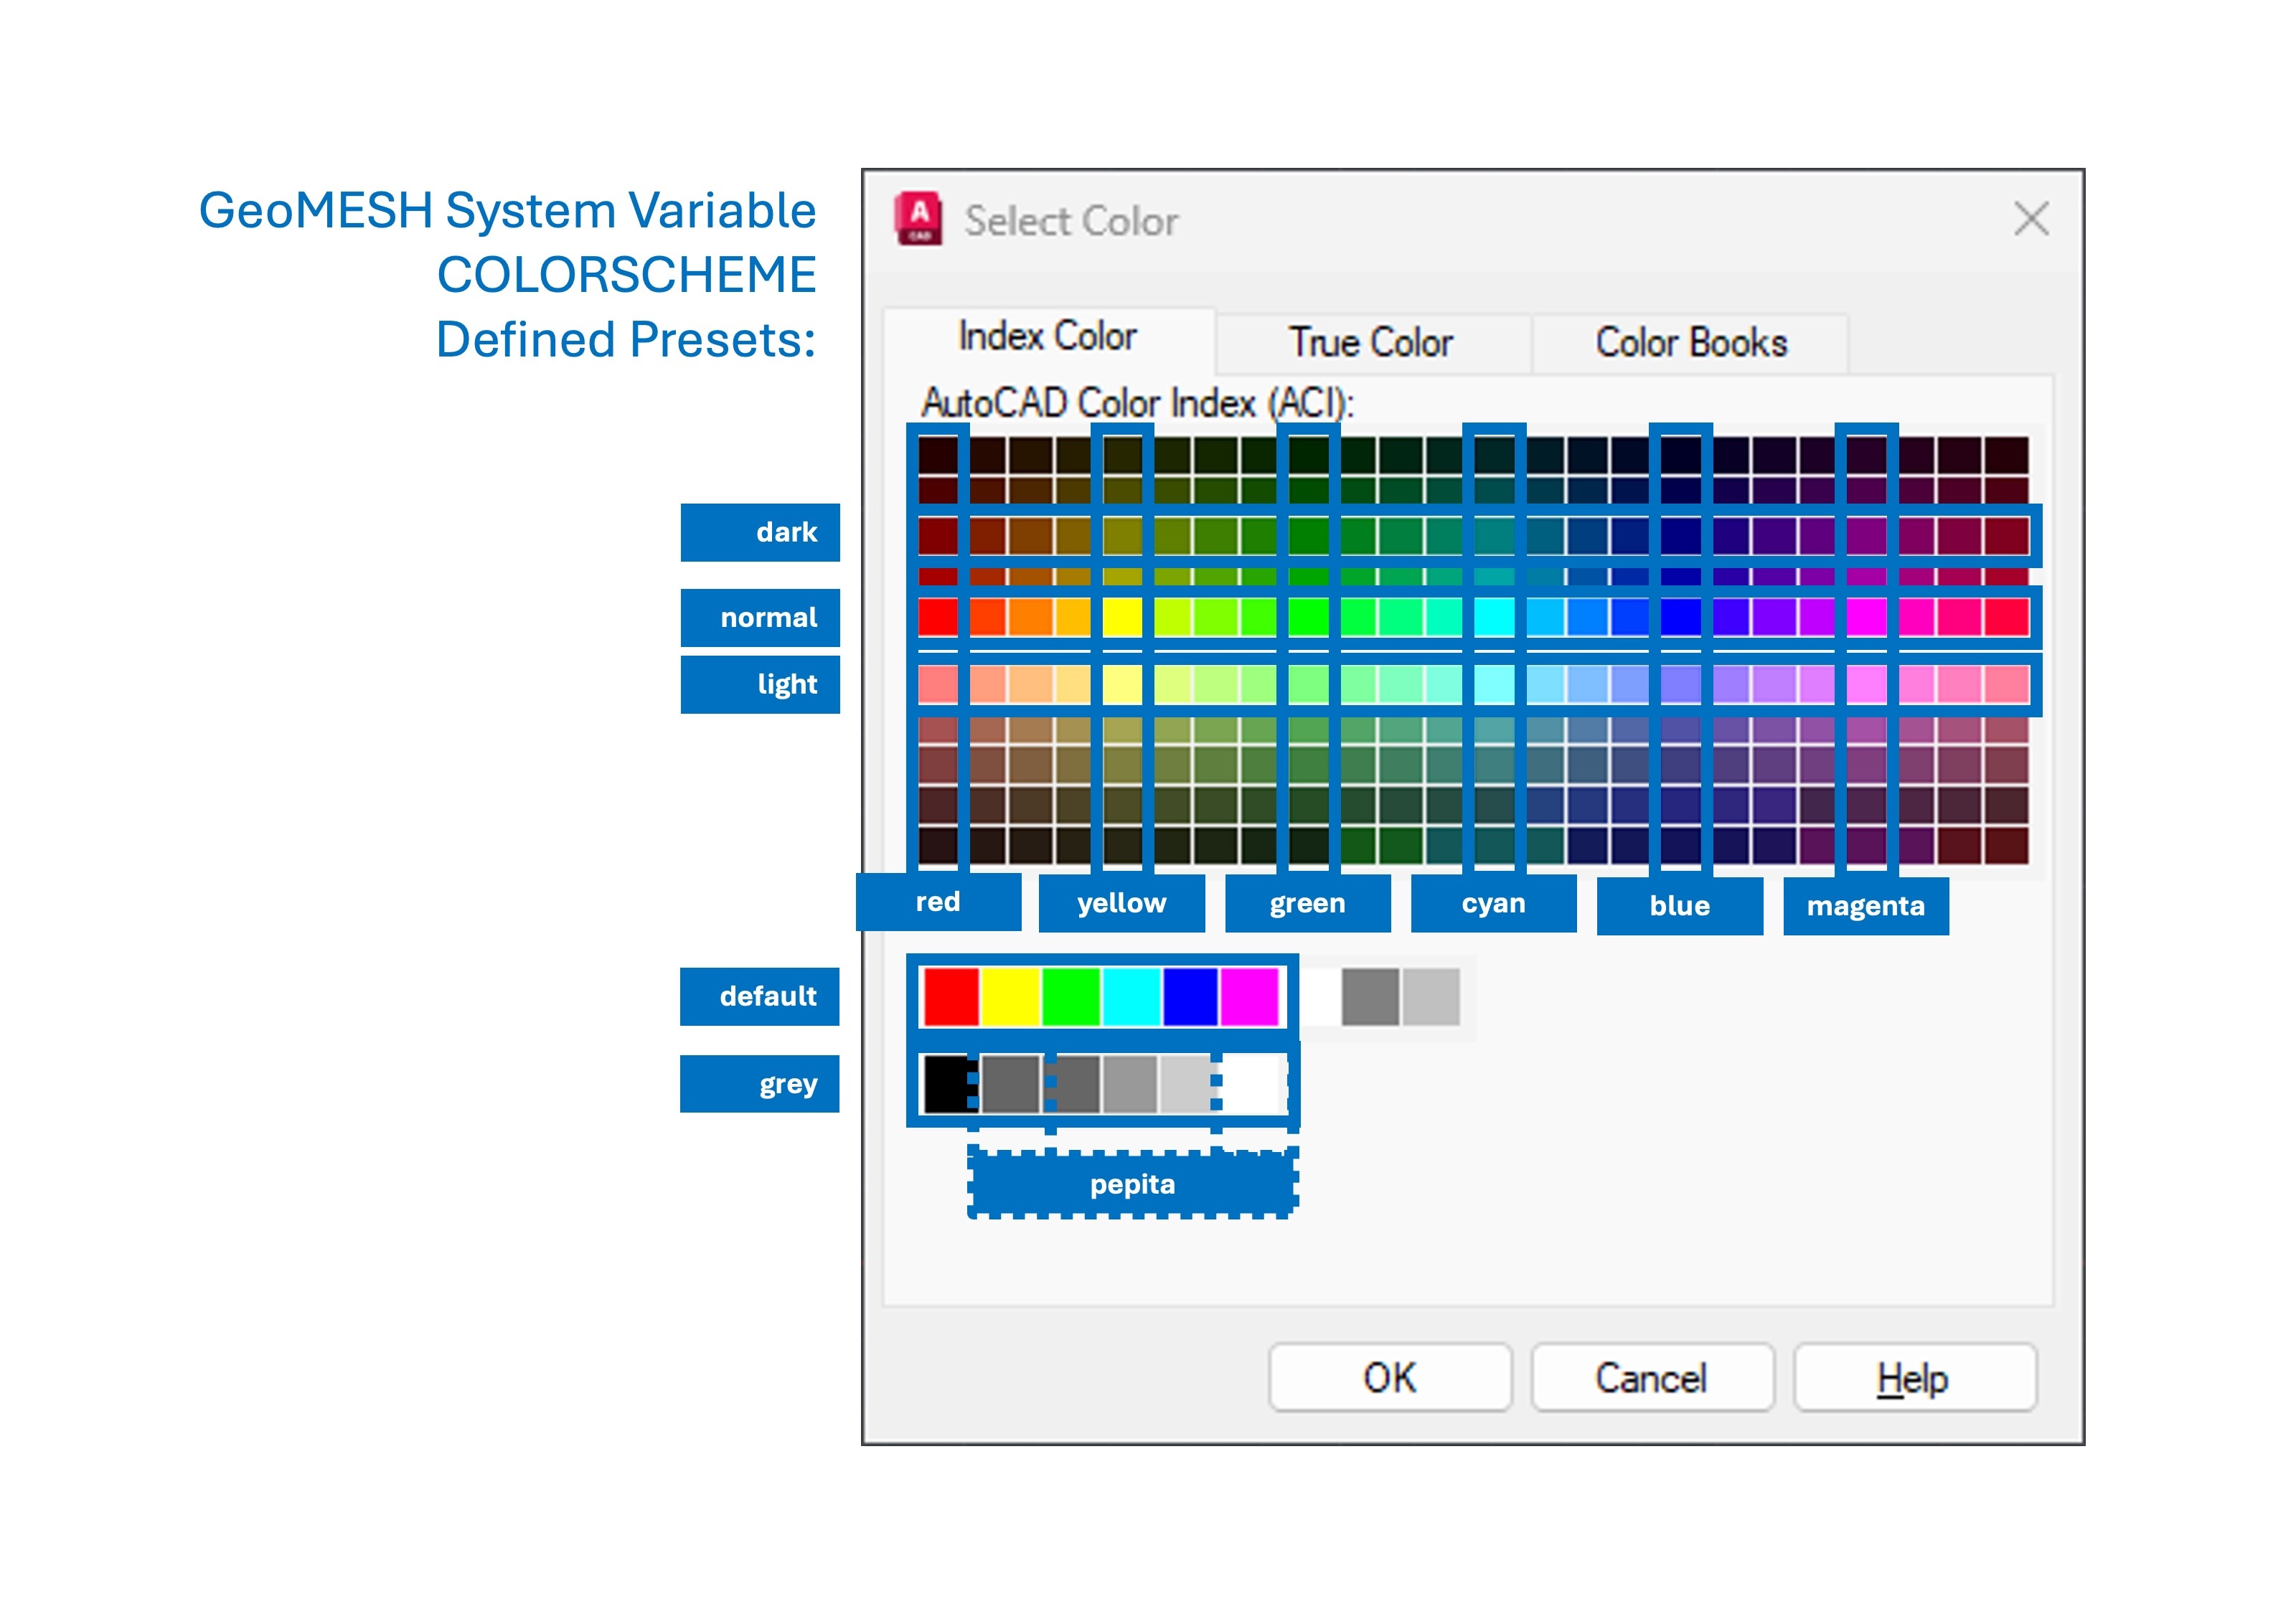Switch to the True Color tab
2296x1614 pixels.
(1370, 343)
